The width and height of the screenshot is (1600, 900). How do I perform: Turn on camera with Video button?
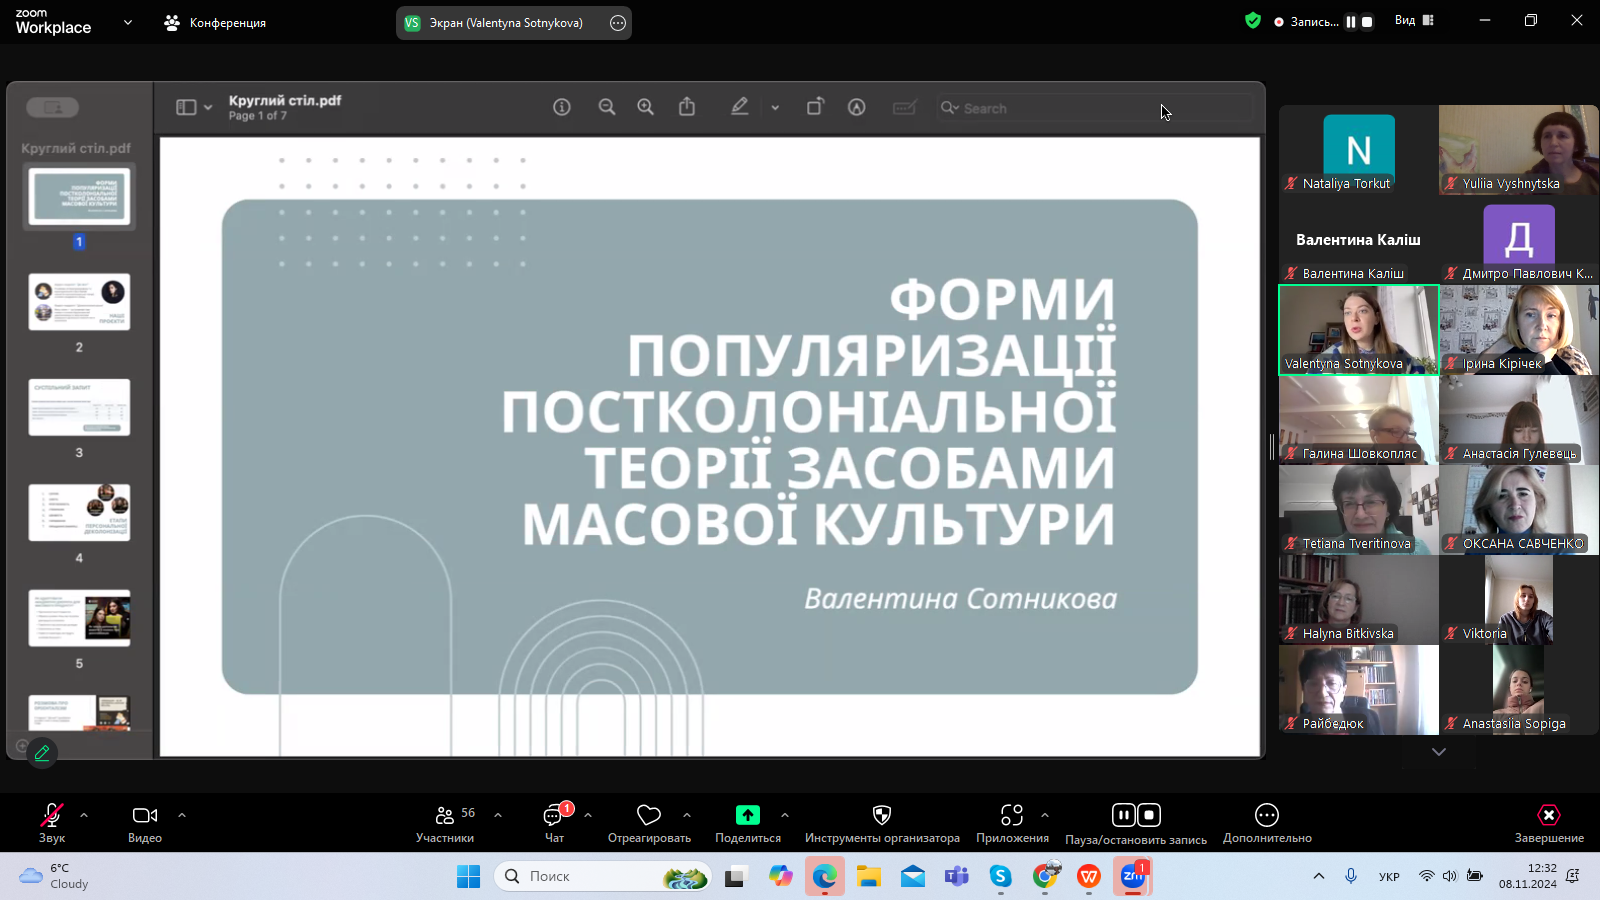coord(145,824)
